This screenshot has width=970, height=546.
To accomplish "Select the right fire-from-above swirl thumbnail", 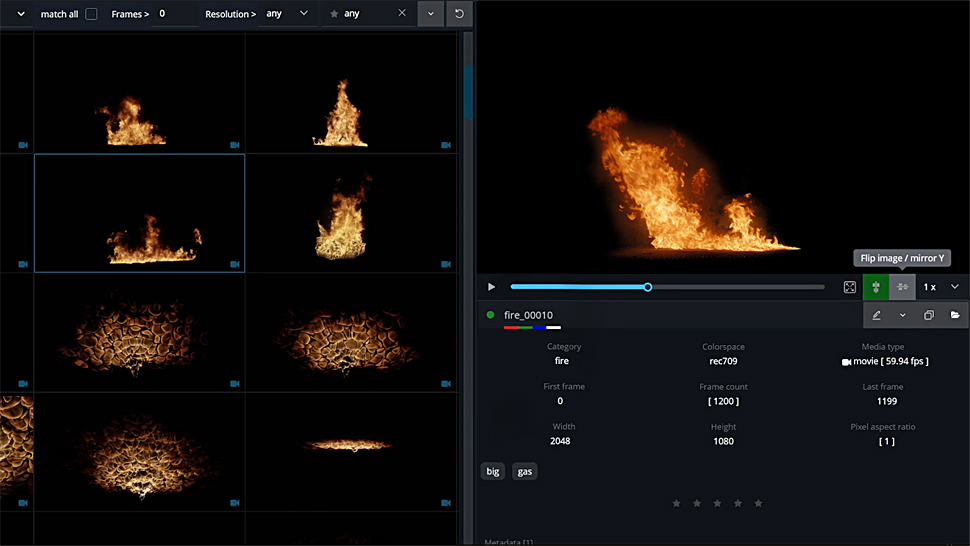I will pyautogui.click(x=351, y=333).
